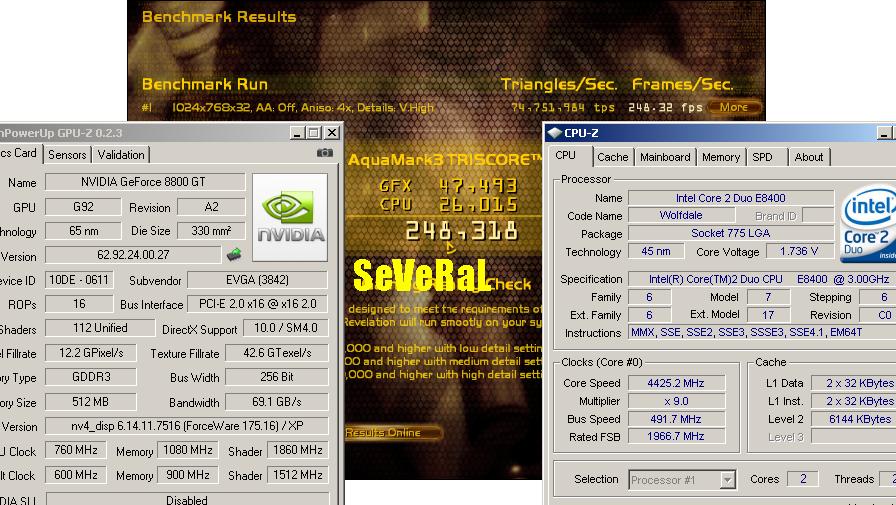Viewport: 896px width, 505px height.
Task: Click the Device ID 10DE - 0611 field
Action: tap(79, 280)
